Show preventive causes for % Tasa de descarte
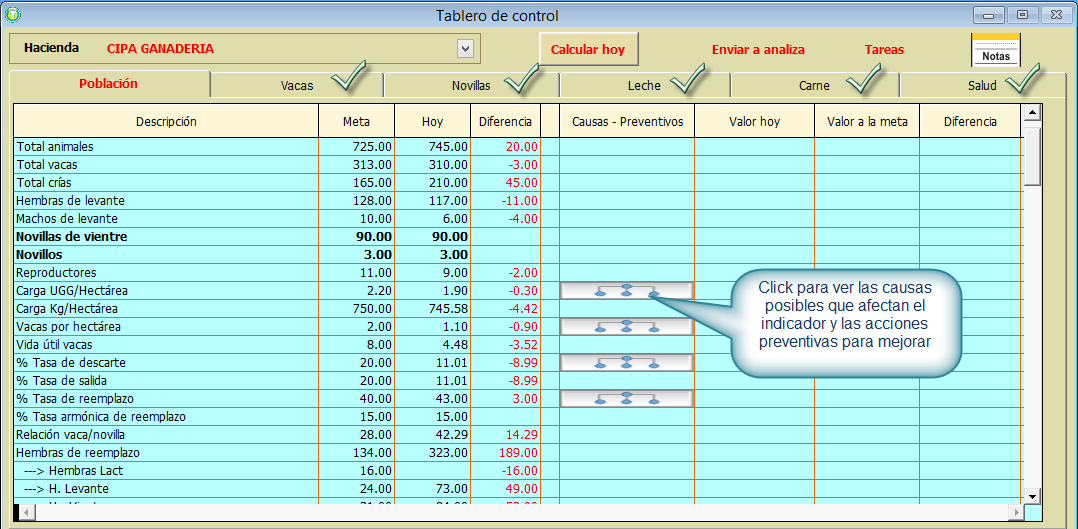Screen dimensions: 1078x529 (x=626, y=362)
